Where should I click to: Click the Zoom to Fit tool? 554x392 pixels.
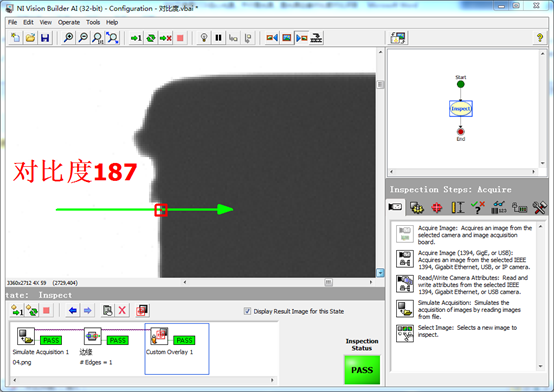[x=112, y=37]
